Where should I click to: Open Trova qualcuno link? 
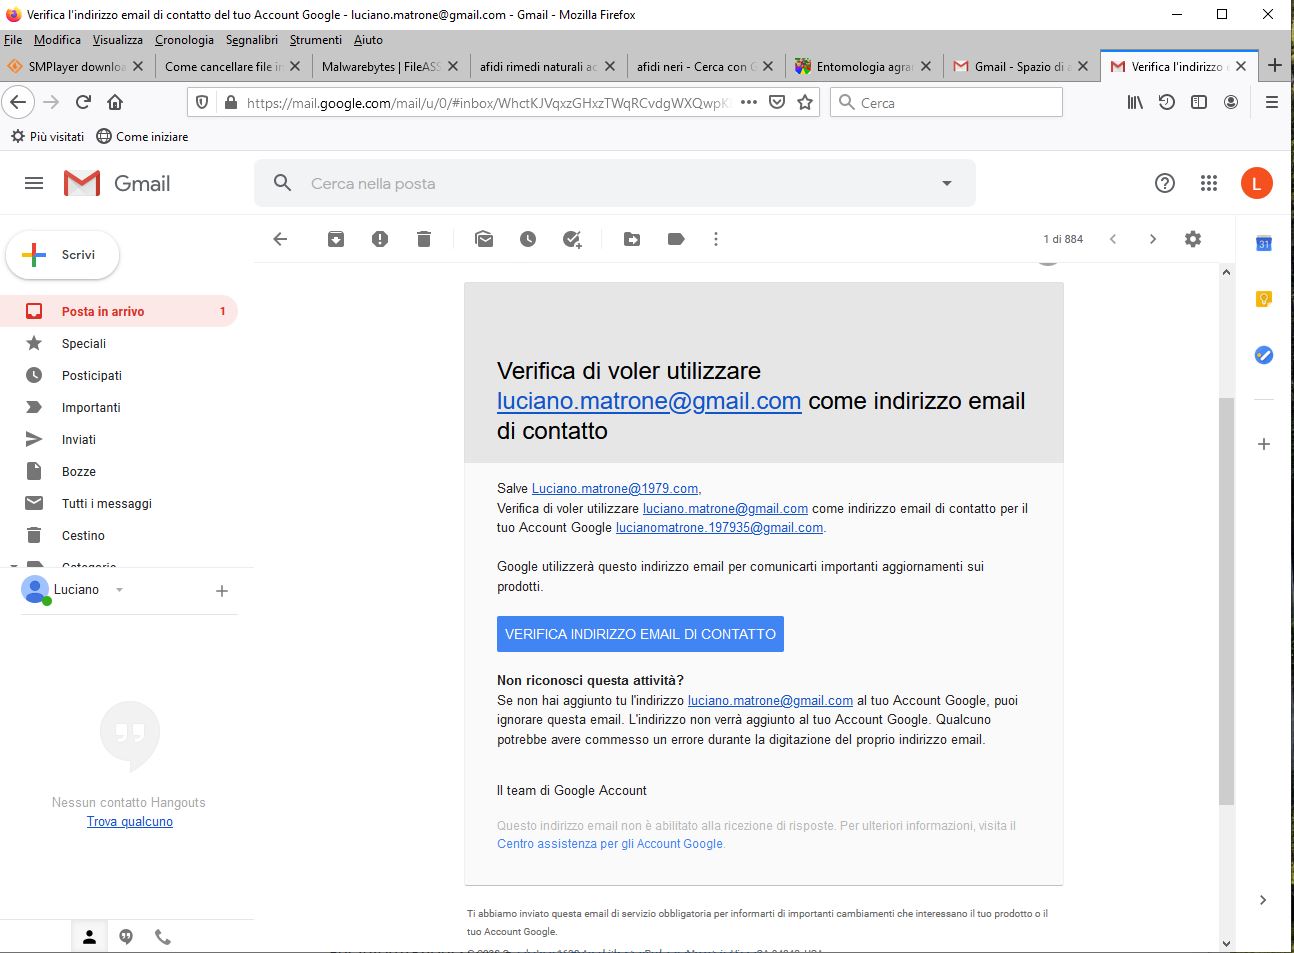pyautogui.click(x=130, y=822)
